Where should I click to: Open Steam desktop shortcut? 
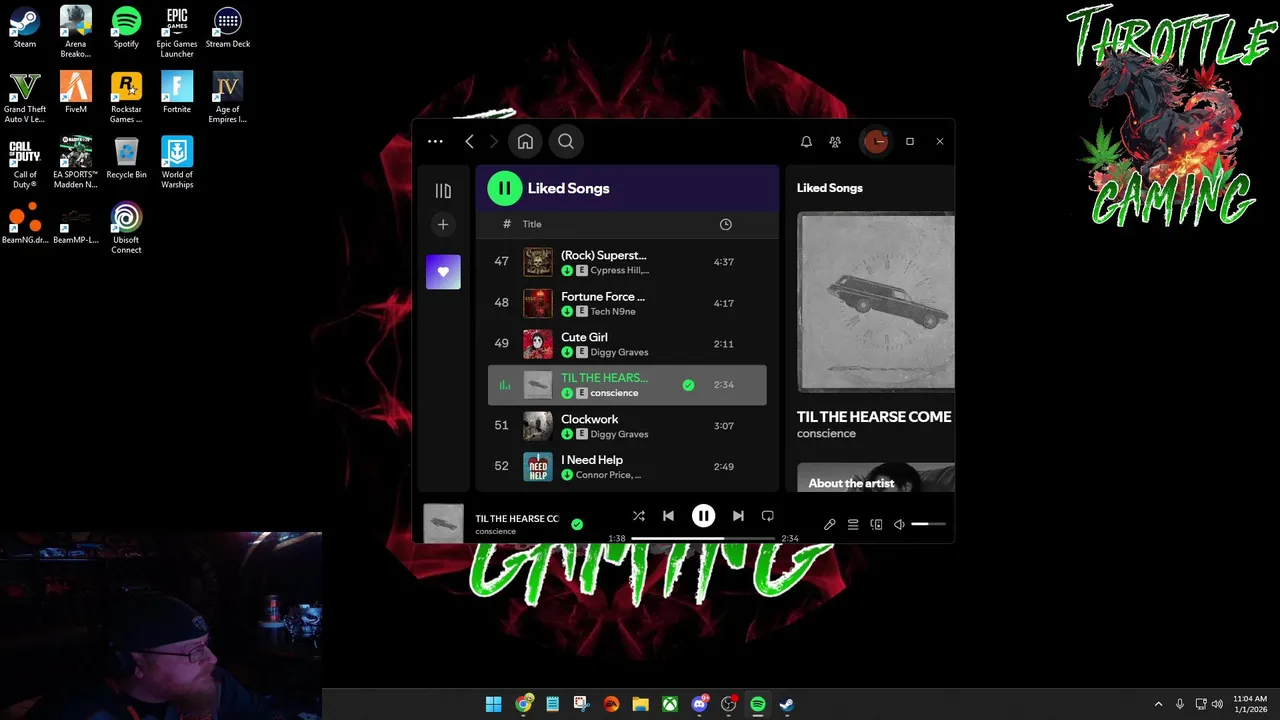pyautogui.click(x=24, y=27)
